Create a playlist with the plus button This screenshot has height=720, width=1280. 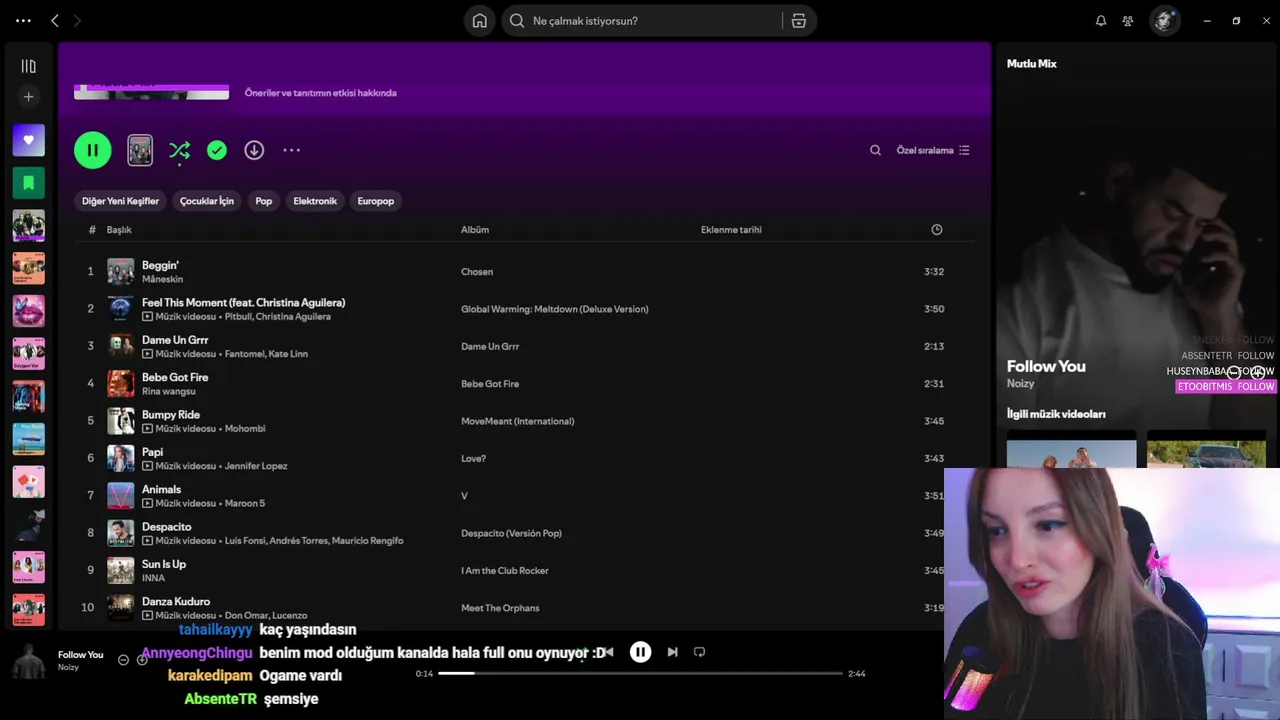[28, 97]
